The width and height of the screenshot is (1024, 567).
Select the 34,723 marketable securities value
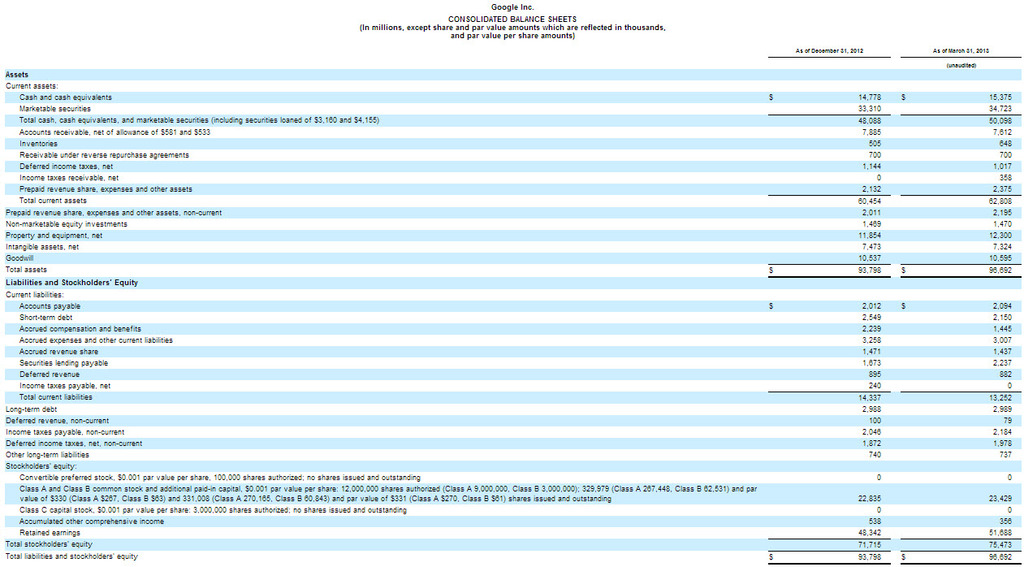pos(1000,108)
